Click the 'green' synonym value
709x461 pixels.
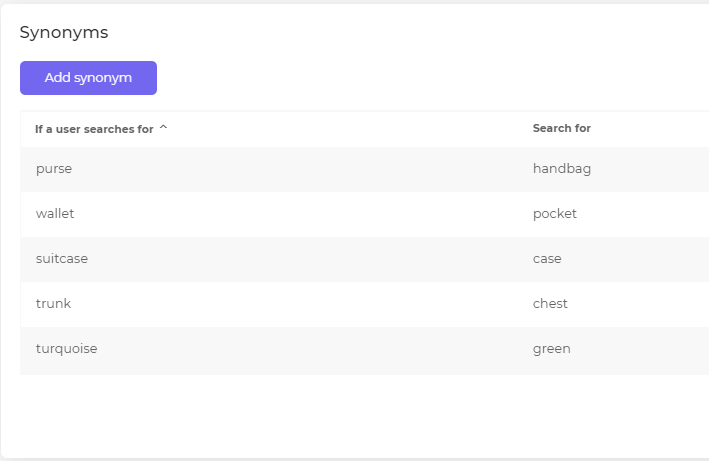[551, 349]
